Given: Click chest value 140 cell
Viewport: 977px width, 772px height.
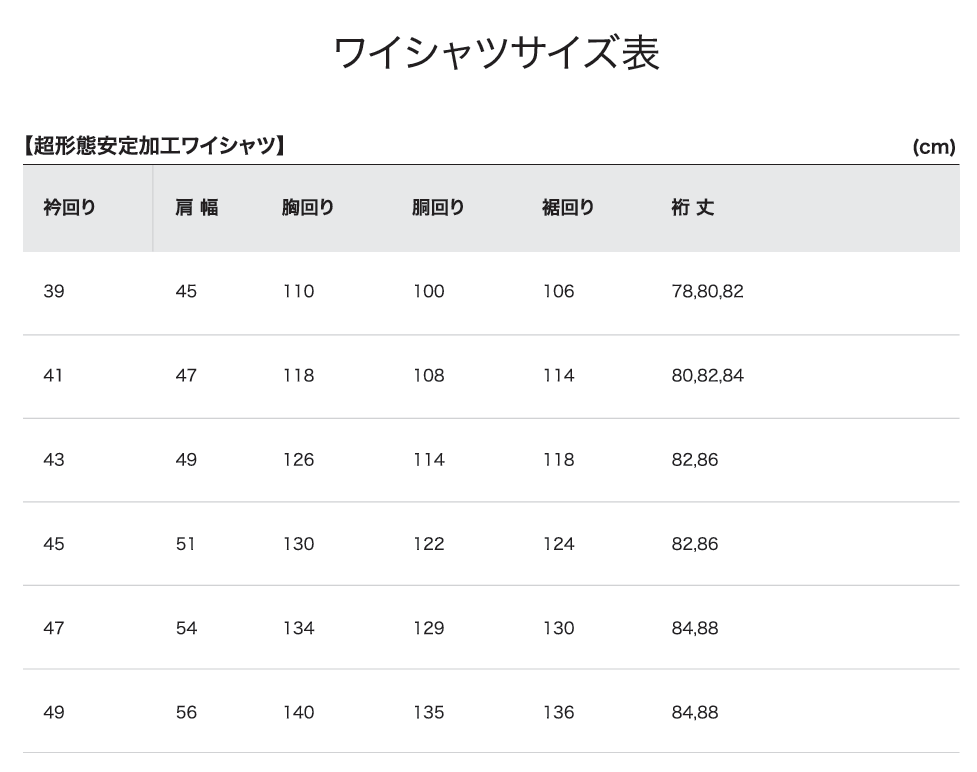Looking at the screenshot, I should coord(298,712).
